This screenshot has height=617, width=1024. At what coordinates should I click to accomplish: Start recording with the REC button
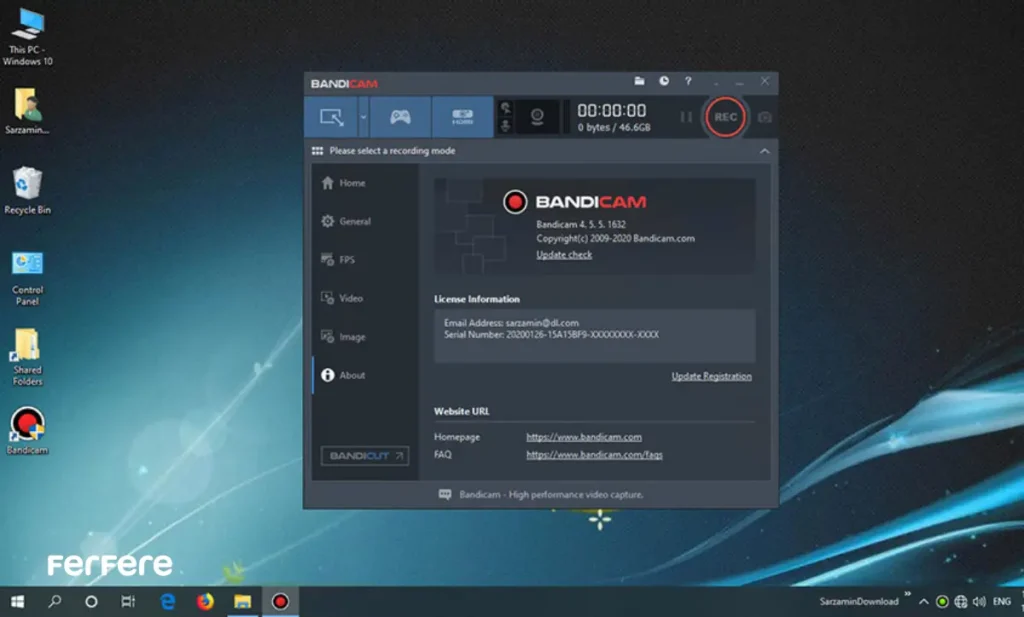725,117
